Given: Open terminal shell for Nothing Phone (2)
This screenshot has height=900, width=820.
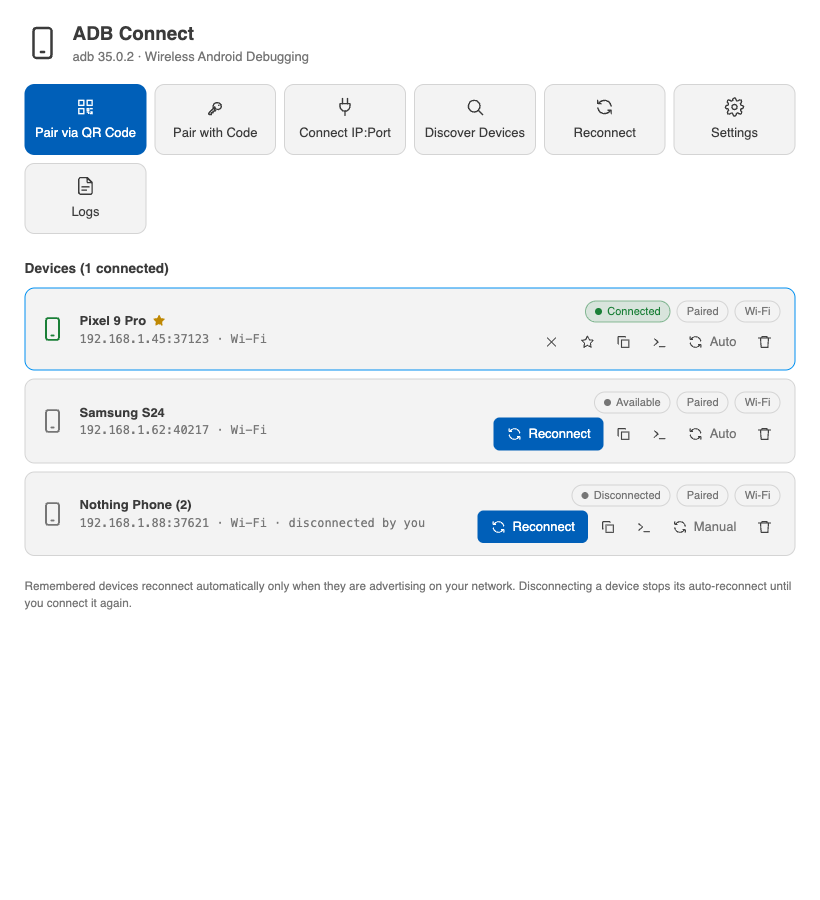Looking at the screenshot, I should coord(644,527).
